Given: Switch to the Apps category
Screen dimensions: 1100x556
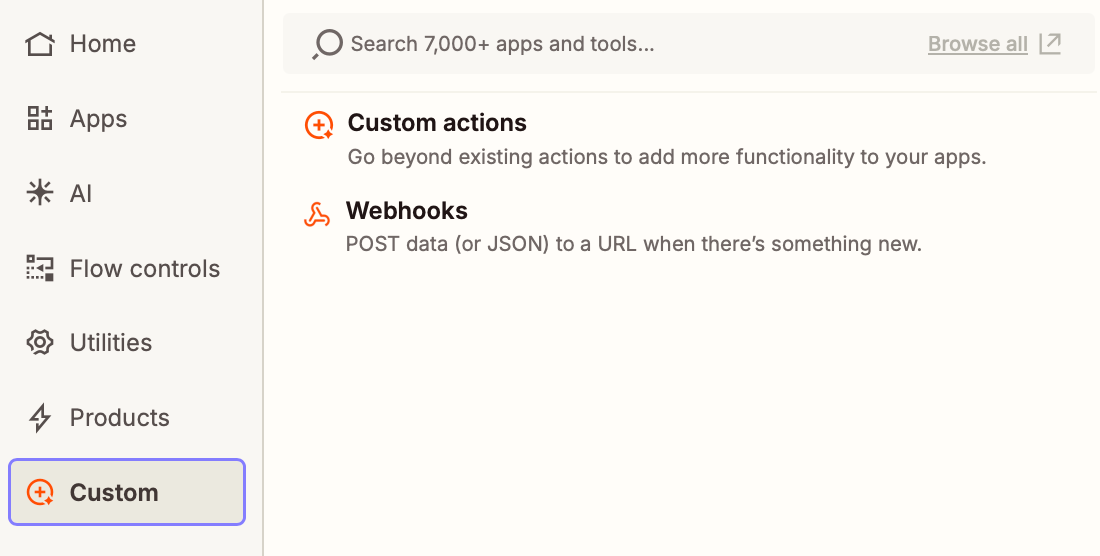Looking at the screenshot, I should [98, 119].
